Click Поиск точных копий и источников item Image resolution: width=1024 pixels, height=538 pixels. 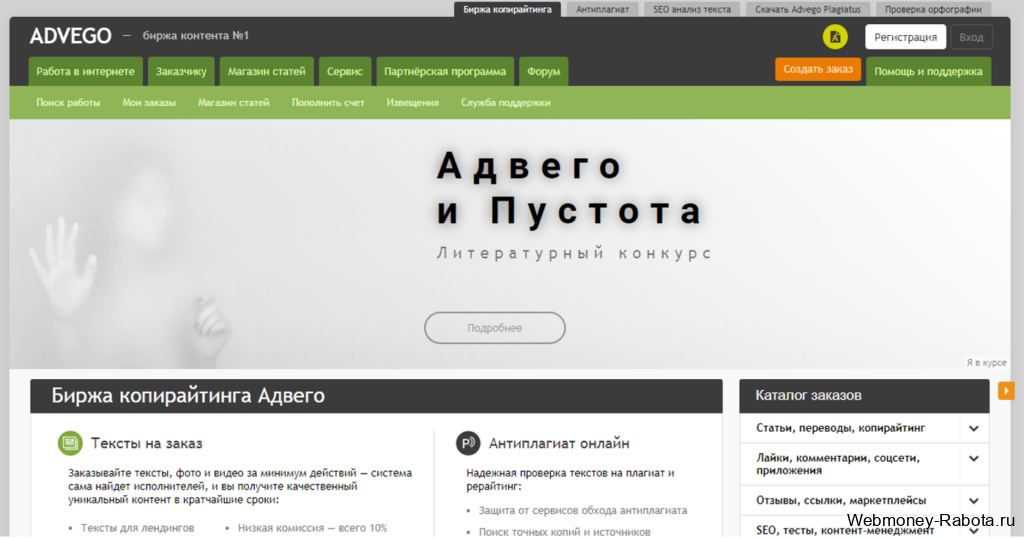tap(564, 532)
